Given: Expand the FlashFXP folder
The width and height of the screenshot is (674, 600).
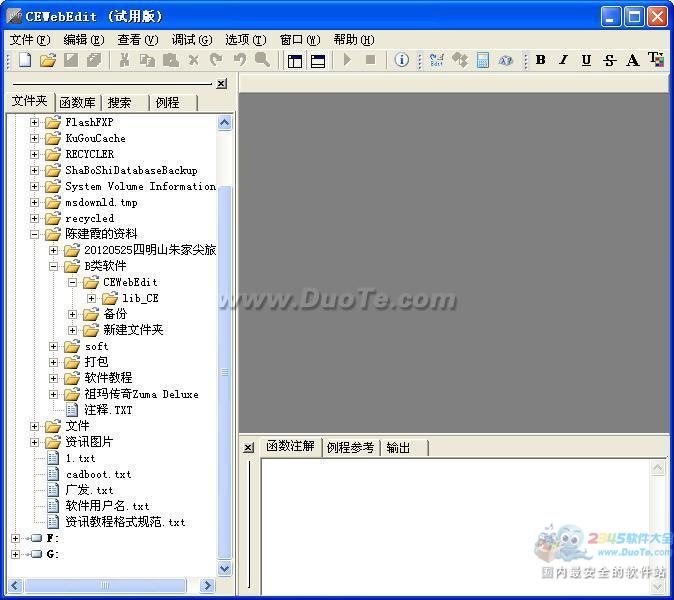Looking at the screenshot, I should (x=34, y=122).
